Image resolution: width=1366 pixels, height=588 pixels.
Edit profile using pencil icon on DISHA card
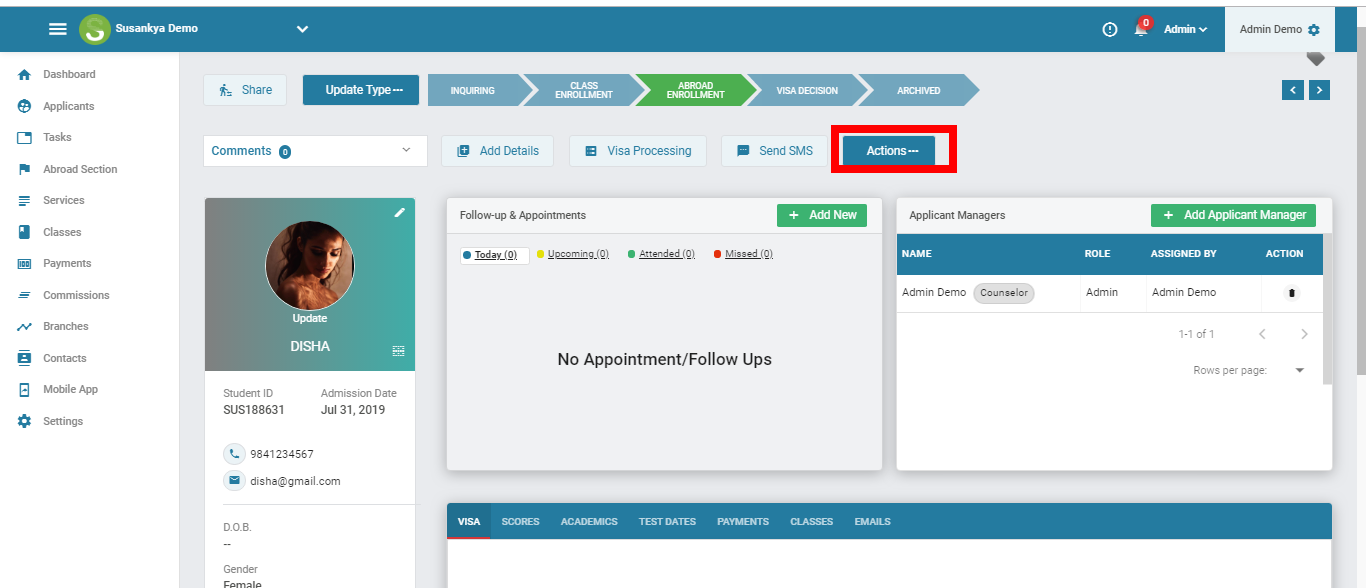coord(399,212)
